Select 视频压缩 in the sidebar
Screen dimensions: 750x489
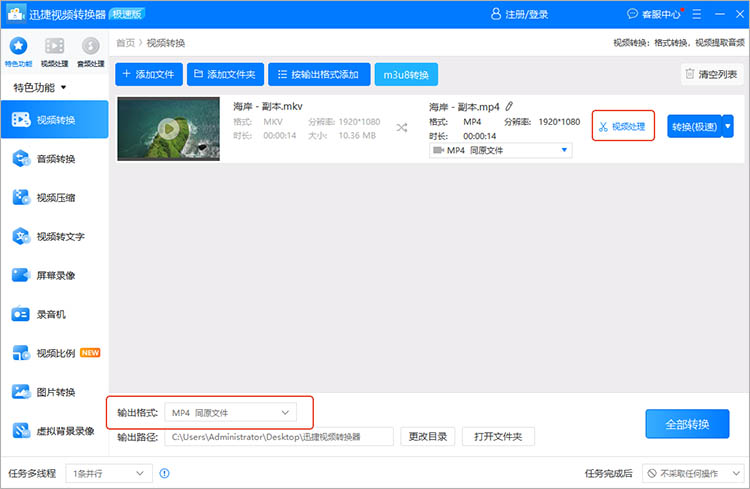point(55,197)
